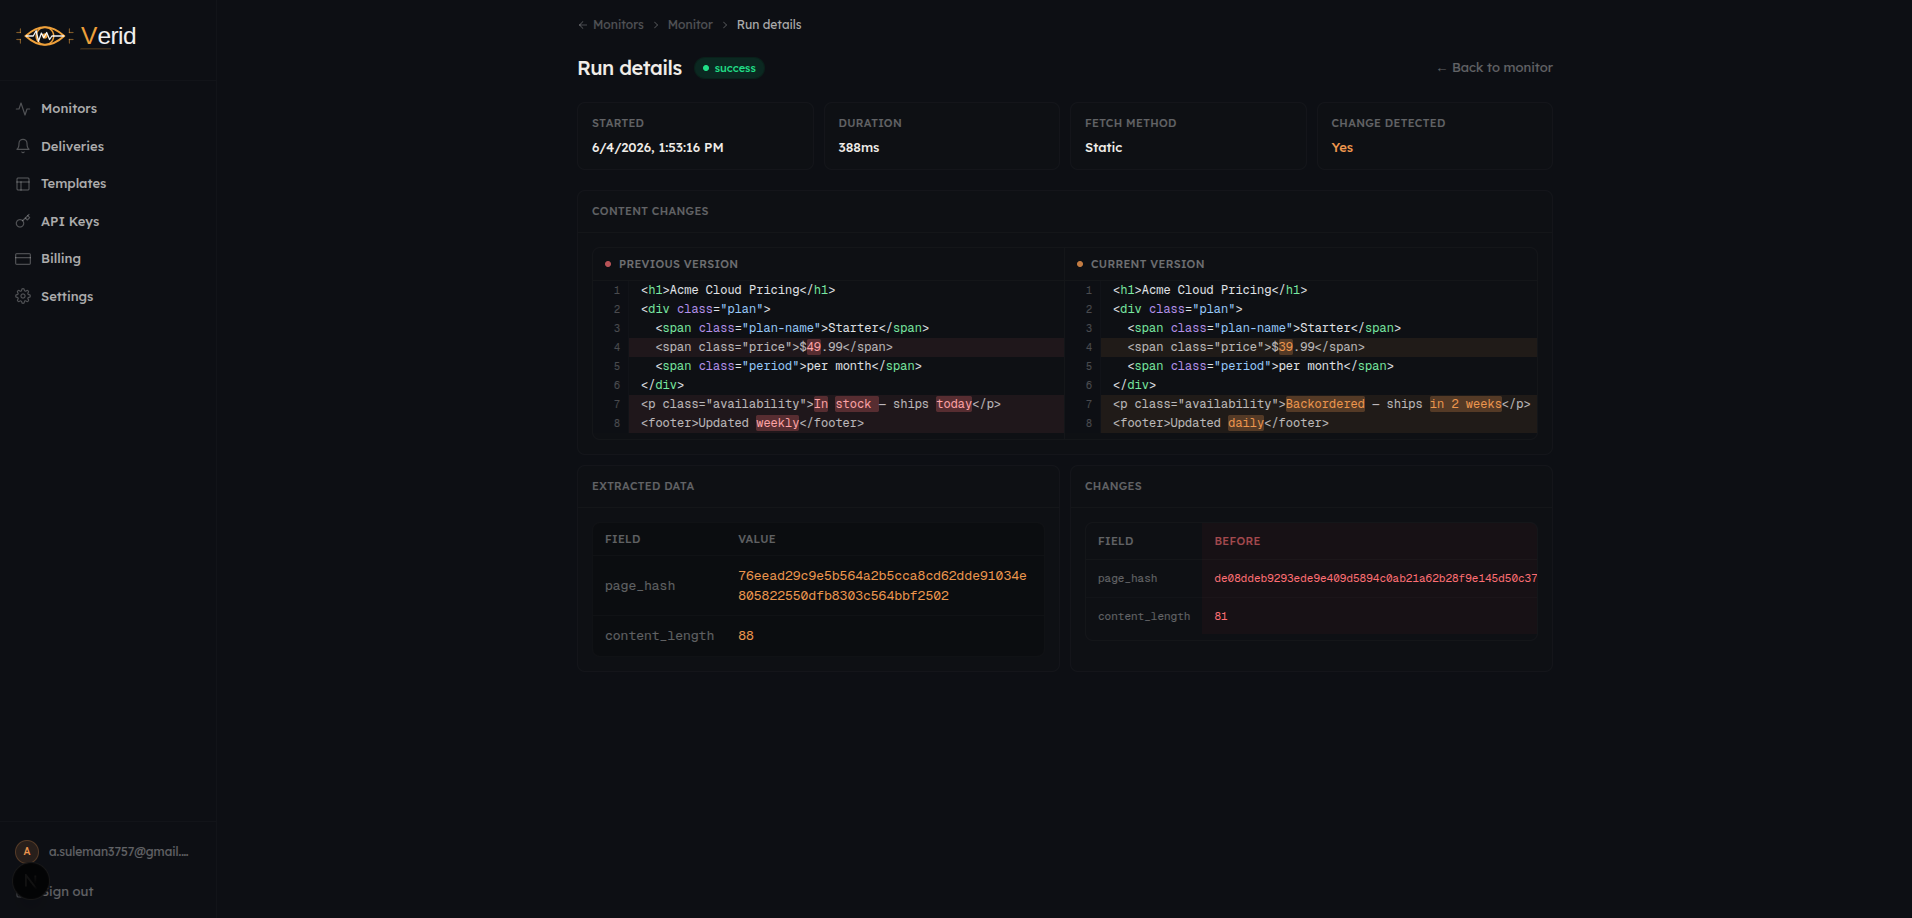Image resolution: width=1912 pixels, height=918 pixels.
Task: Click the Sign out link
Action: point(68,892)
